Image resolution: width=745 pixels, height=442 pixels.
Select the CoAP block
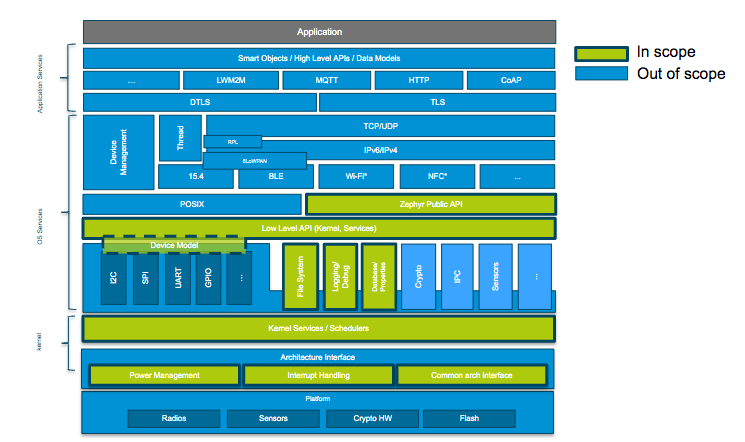pos(511,80)
